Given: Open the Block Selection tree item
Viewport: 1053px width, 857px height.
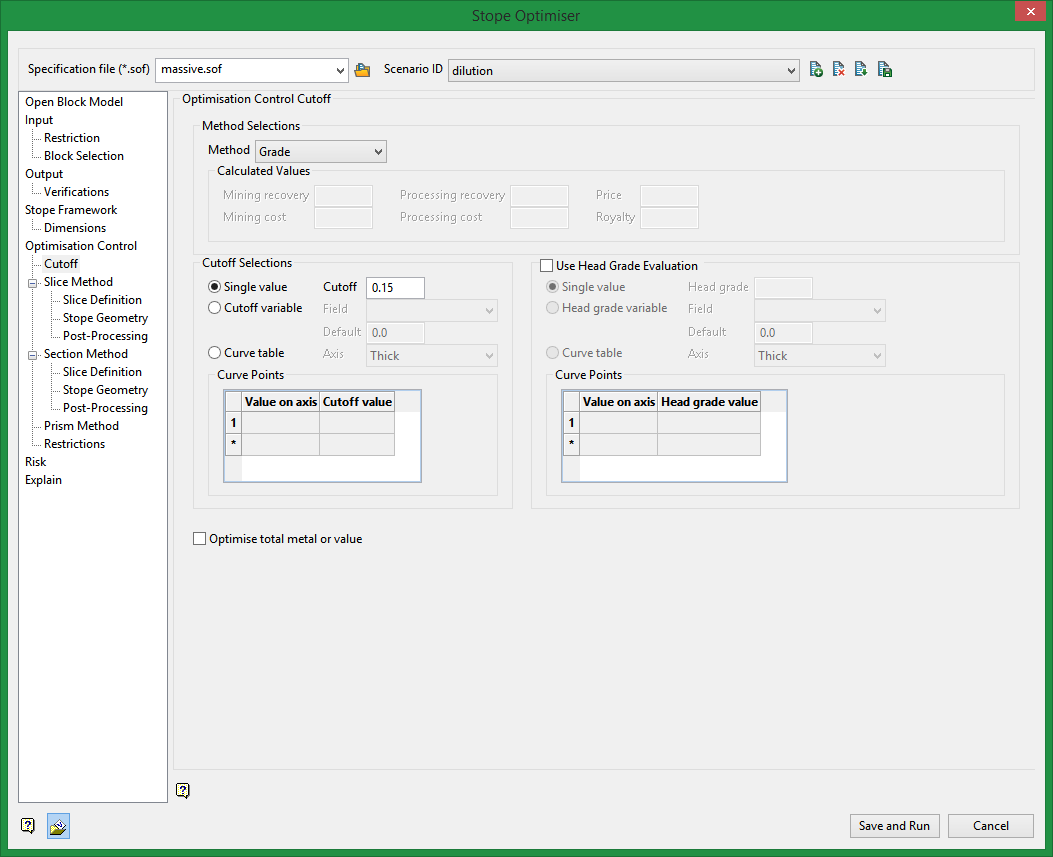Looking at the screenshot, I should point(84,156).
